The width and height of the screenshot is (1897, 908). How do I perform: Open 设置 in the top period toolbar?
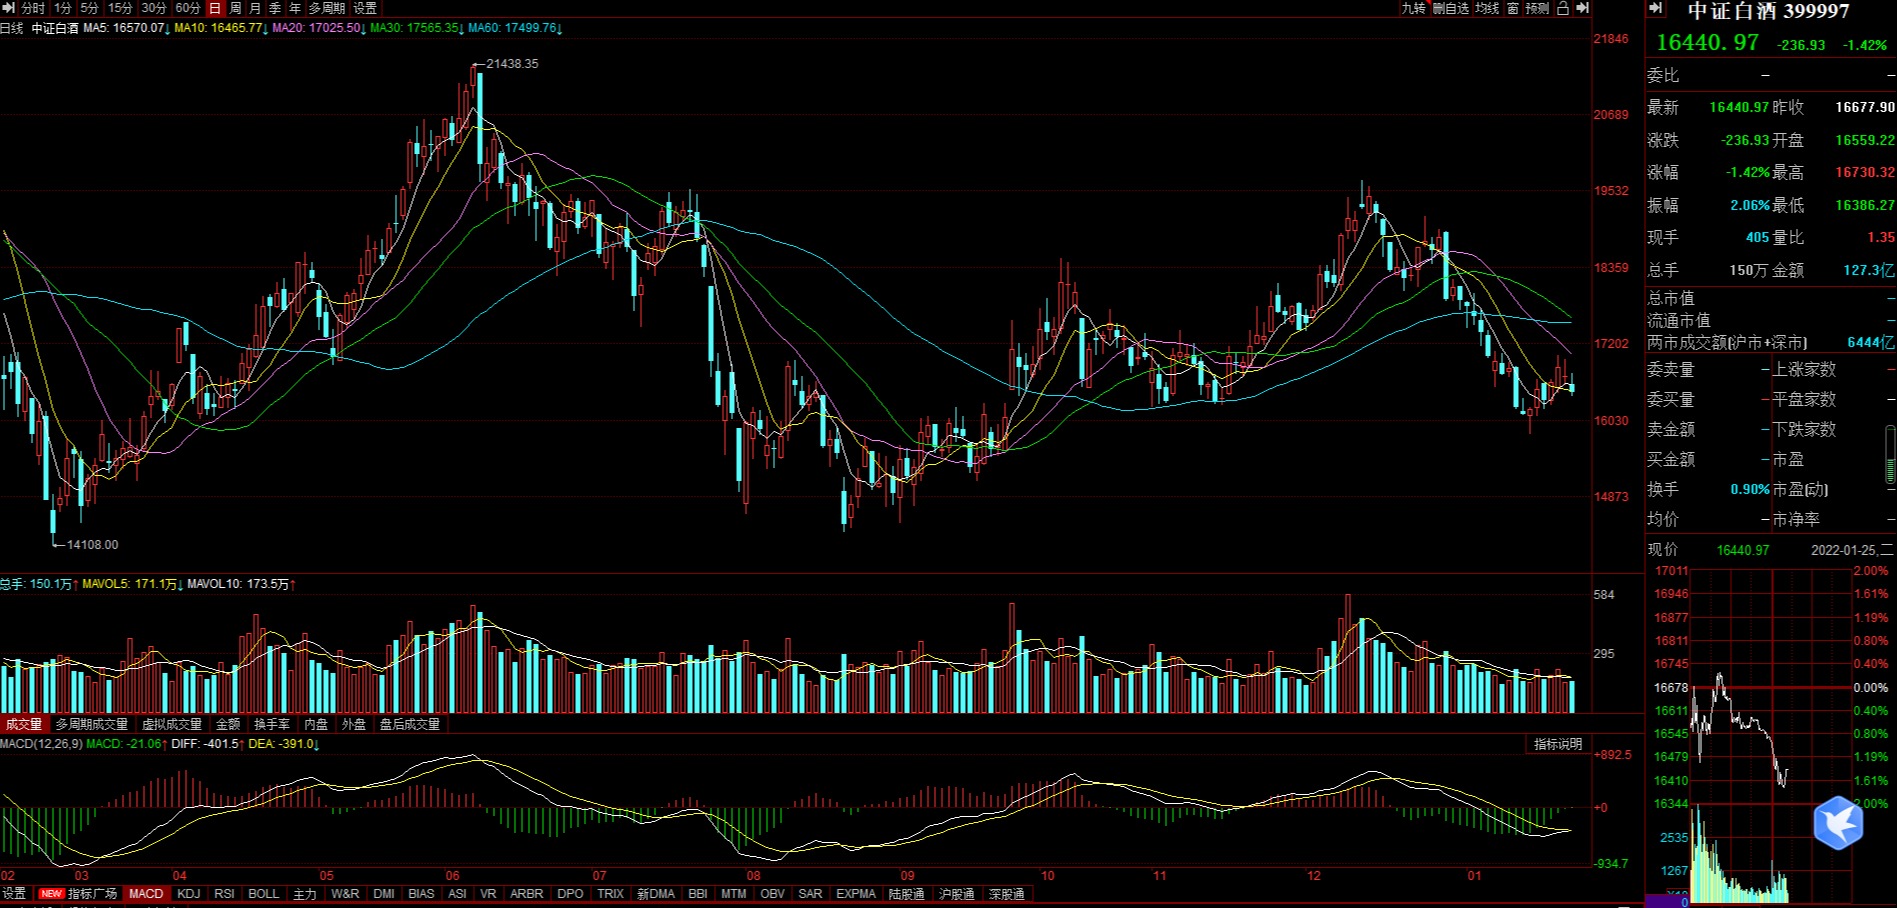pyautogui.click(x=365, y=8)
